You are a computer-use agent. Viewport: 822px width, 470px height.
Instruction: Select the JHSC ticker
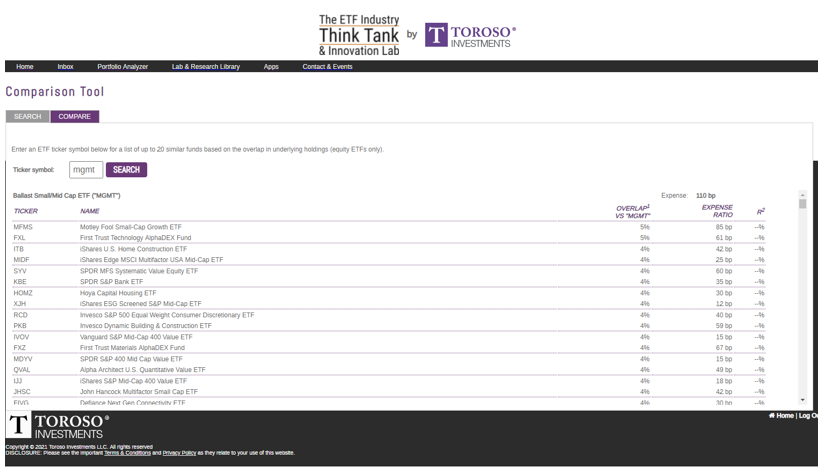click(22, 392)
